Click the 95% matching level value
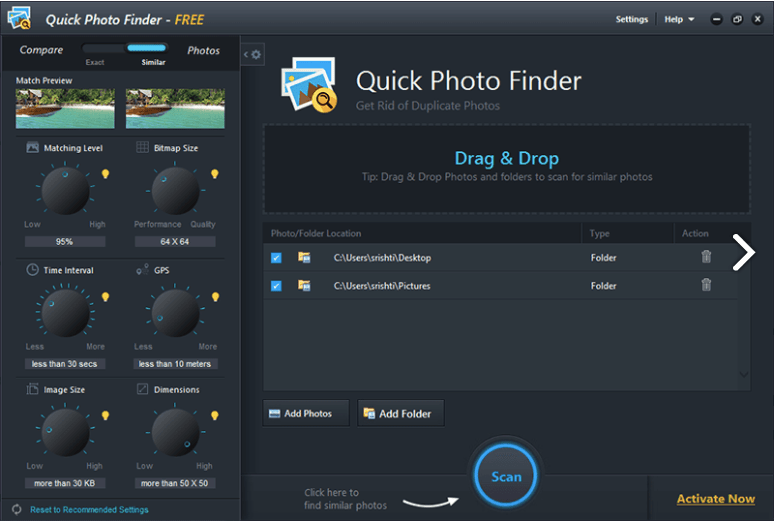The height and width of the screenshot is (521, 774). coord(65,241)
